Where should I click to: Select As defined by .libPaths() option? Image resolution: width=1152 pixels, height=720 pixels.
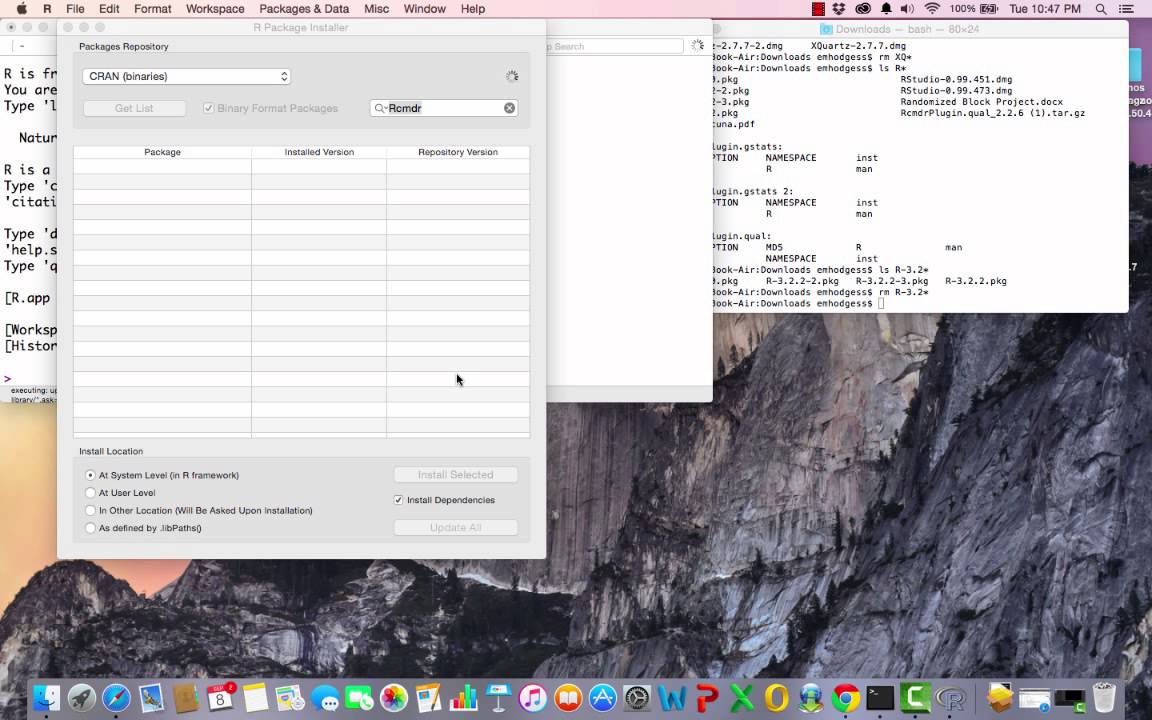(x=90, y=528)
